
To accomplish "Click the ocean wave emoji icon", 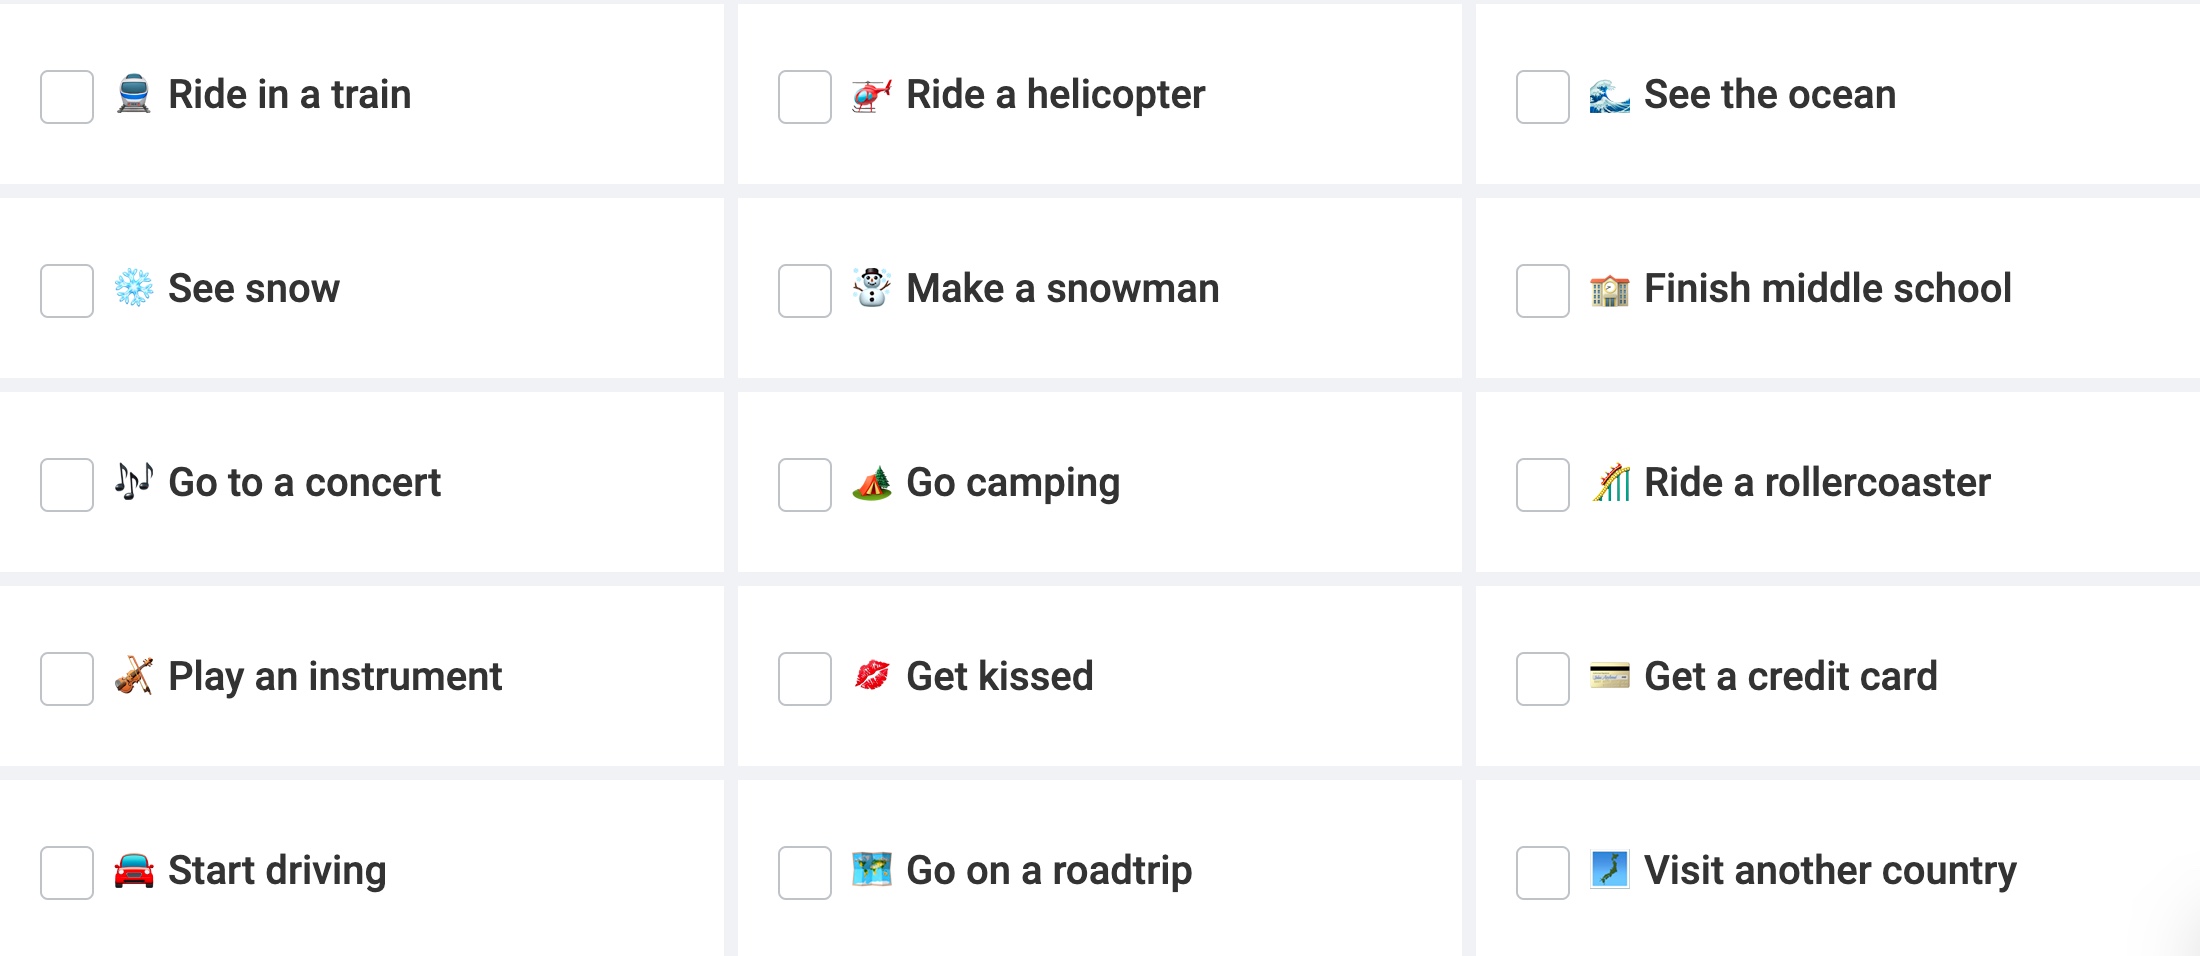I will [x=1609, y=95].
